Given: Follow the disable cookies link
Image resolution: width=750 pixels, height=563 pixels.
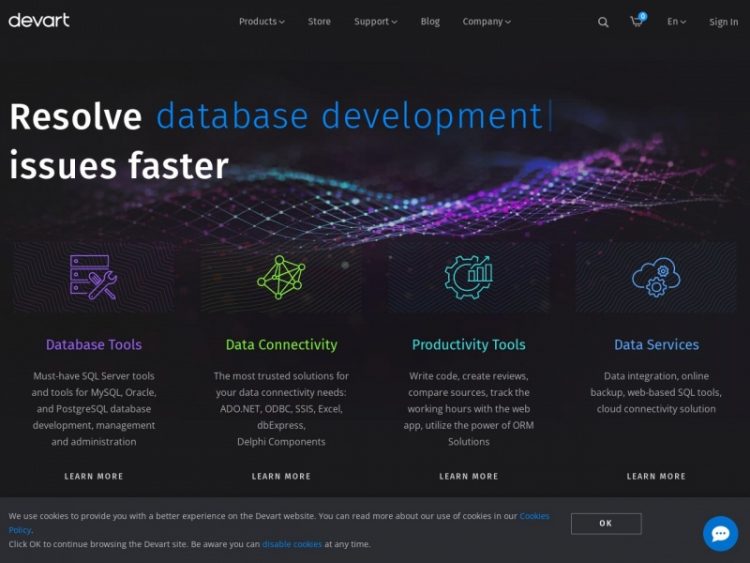Looking at the screenshot, I should [x=292, y=544].
